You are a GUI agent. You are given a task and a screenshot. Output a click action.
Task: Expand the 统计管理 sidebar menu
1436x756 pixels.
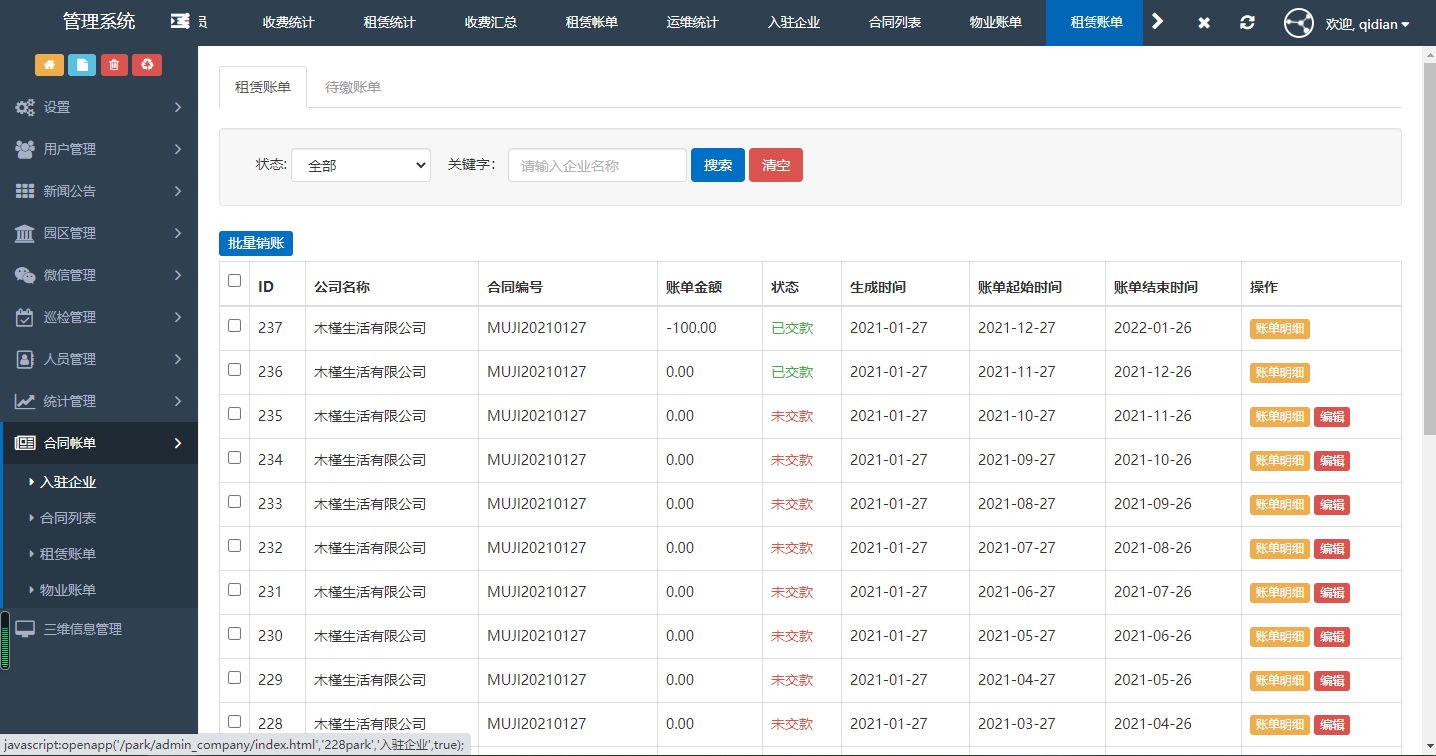point(99,401)
